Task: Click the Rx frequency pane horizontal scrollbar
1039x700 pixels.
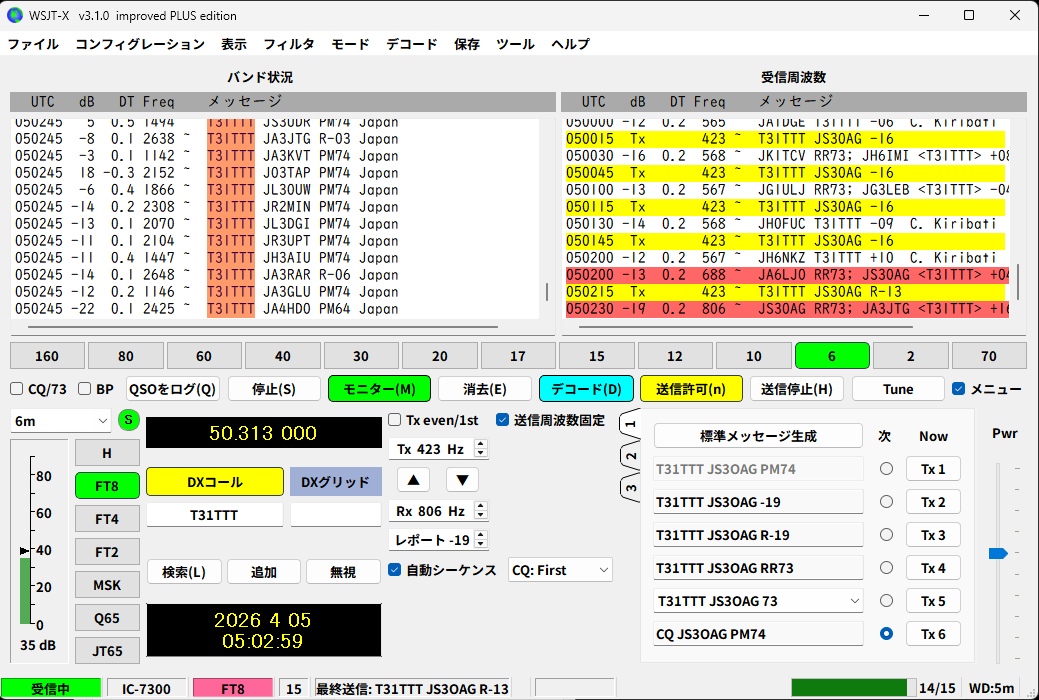Action: pyautogui.click(x=745, y=327)
